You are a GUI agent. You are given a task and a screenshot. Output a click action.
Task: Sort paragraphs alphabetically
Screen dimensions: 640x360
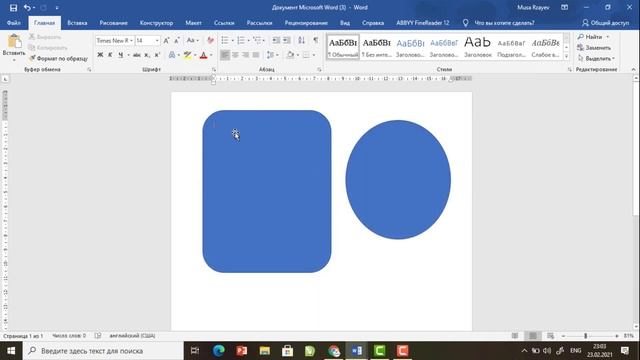click(x=301, y=40)
